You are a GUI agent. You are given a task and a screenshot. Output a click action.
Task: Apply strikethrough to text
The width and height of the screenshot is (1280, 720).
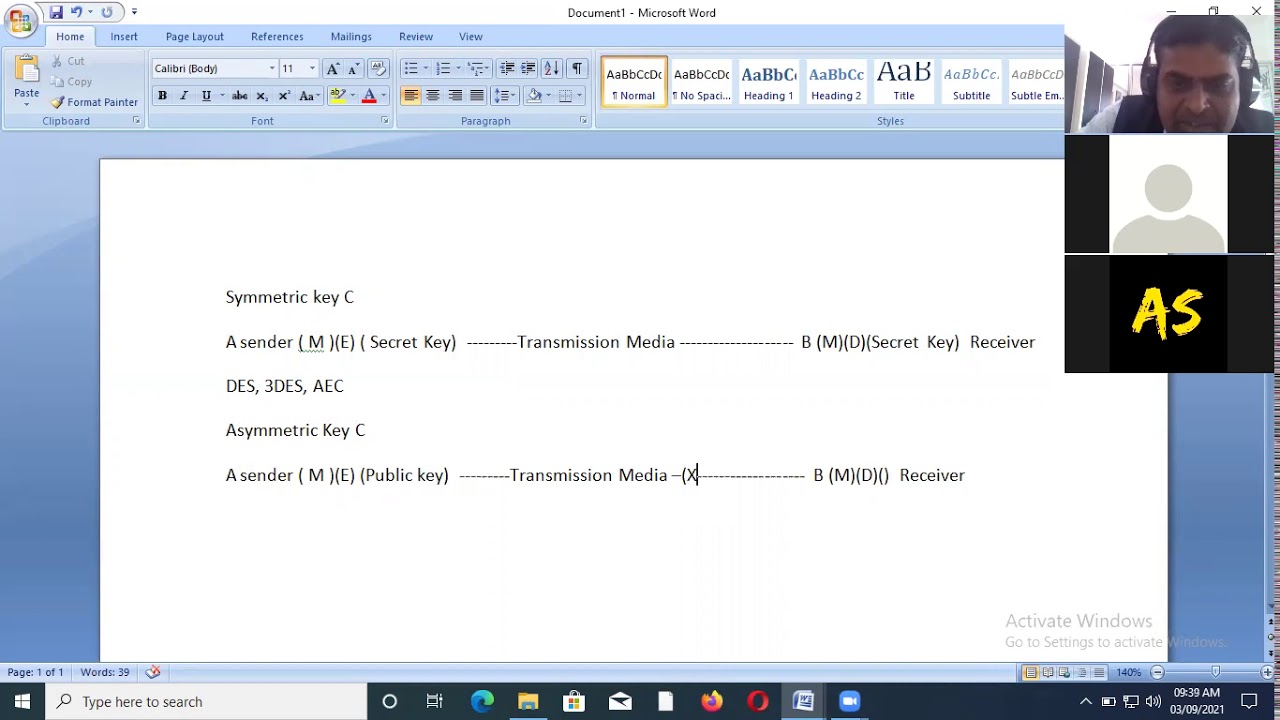239,96
